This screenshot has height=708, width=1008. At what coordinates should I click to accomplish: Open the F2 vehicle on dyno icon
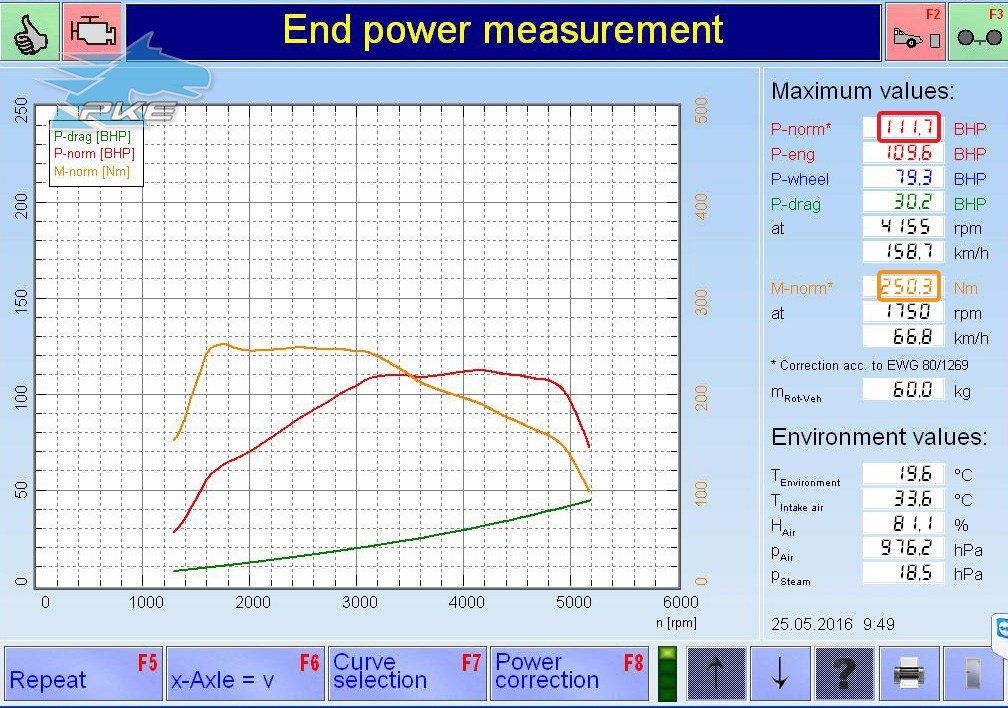pos(915,31)
